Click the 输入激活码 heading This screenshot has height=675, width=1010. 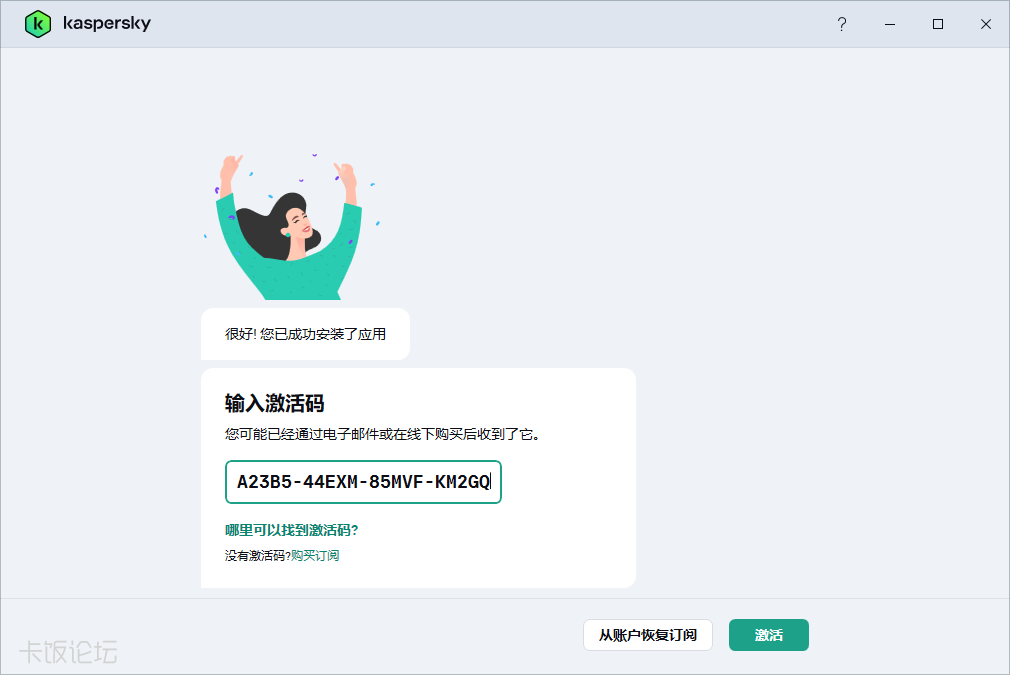pos(274,403)
